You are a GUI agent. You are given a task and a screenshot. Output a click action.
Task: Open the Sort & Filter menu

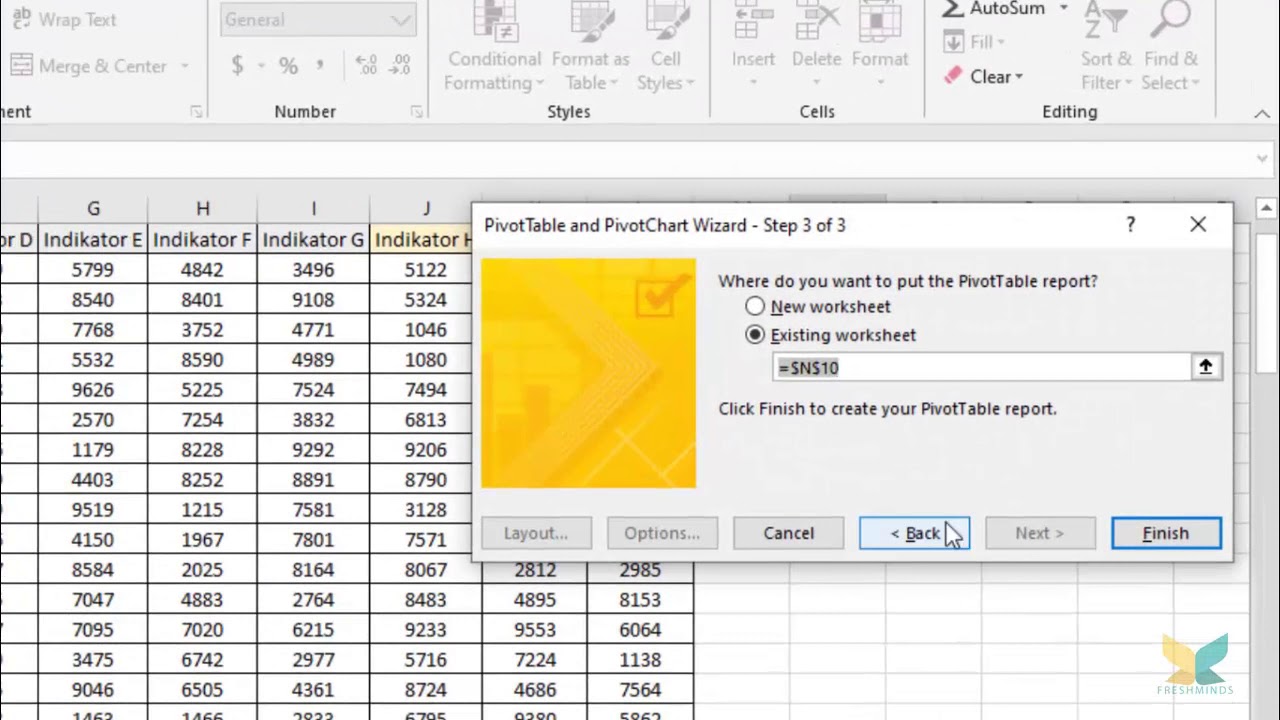pos(1105,47)
